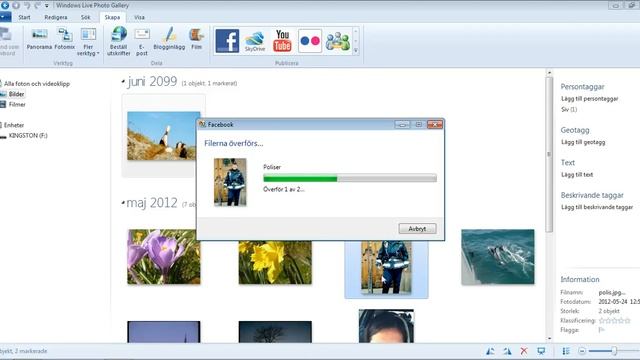Image resolution: width=640 pixels, height=360 pixels.
Task: Select the police officer photo thumbnail
Action: coord(386,267)
